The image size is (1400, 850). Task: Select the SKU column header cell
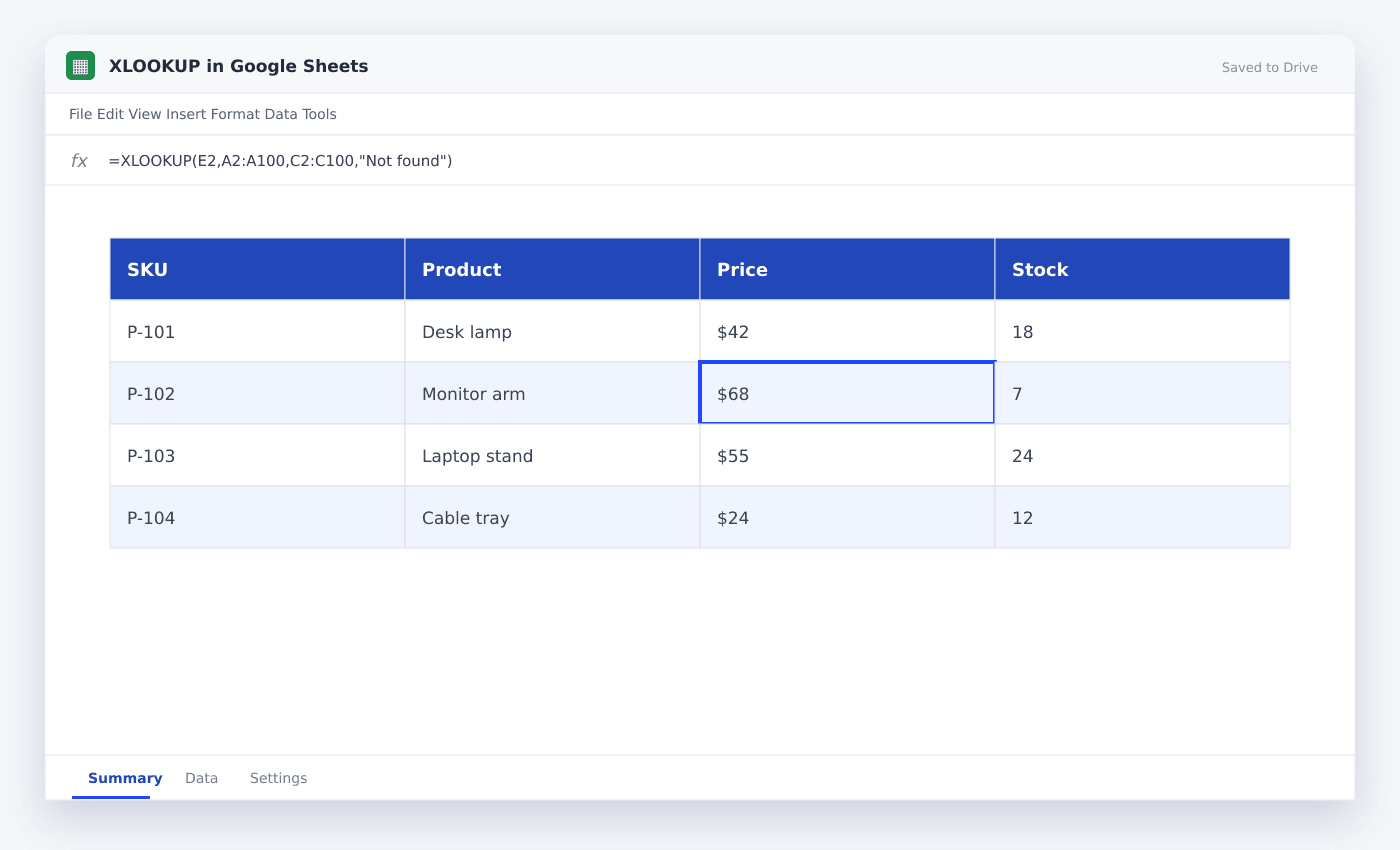(x=257, y=269)
